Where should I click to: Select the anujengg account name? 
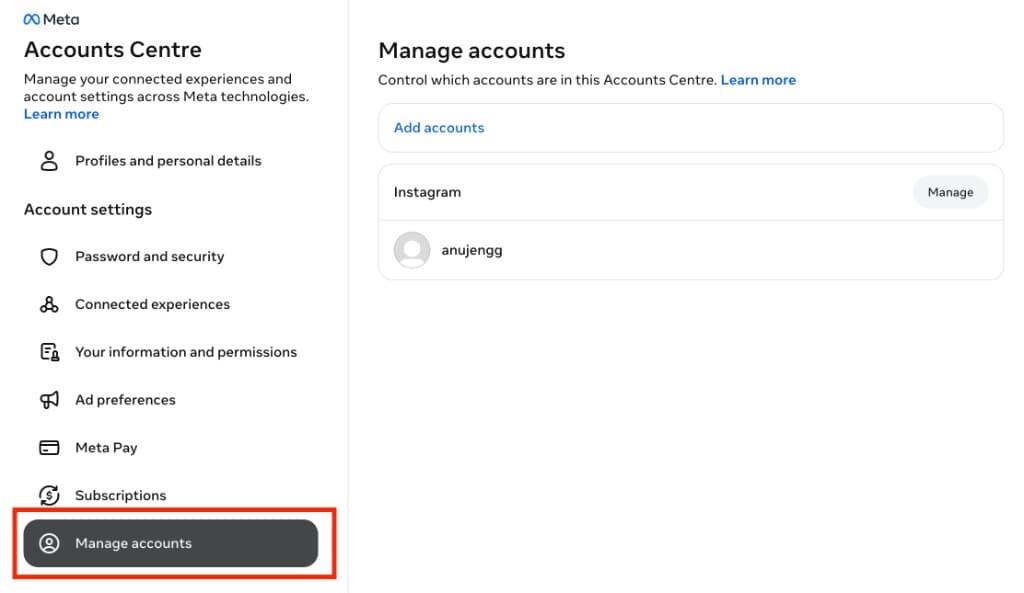coord(472,250)
